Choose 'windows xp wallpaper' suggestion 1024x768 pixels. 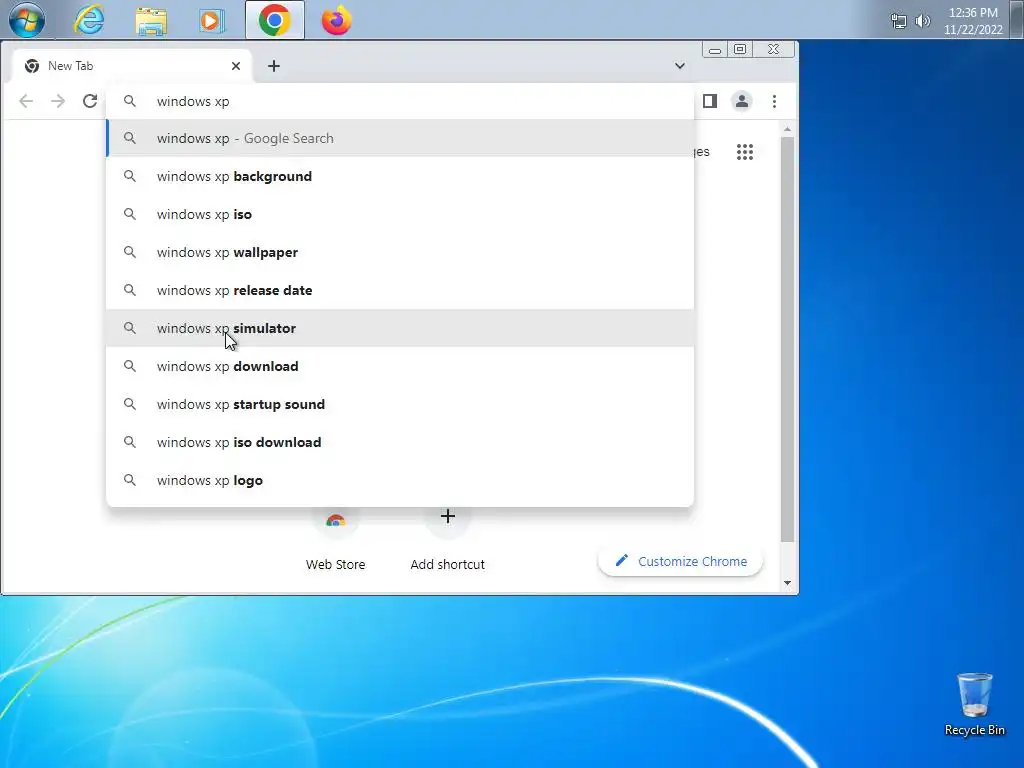pyautogui.click(x=400, y=252)
